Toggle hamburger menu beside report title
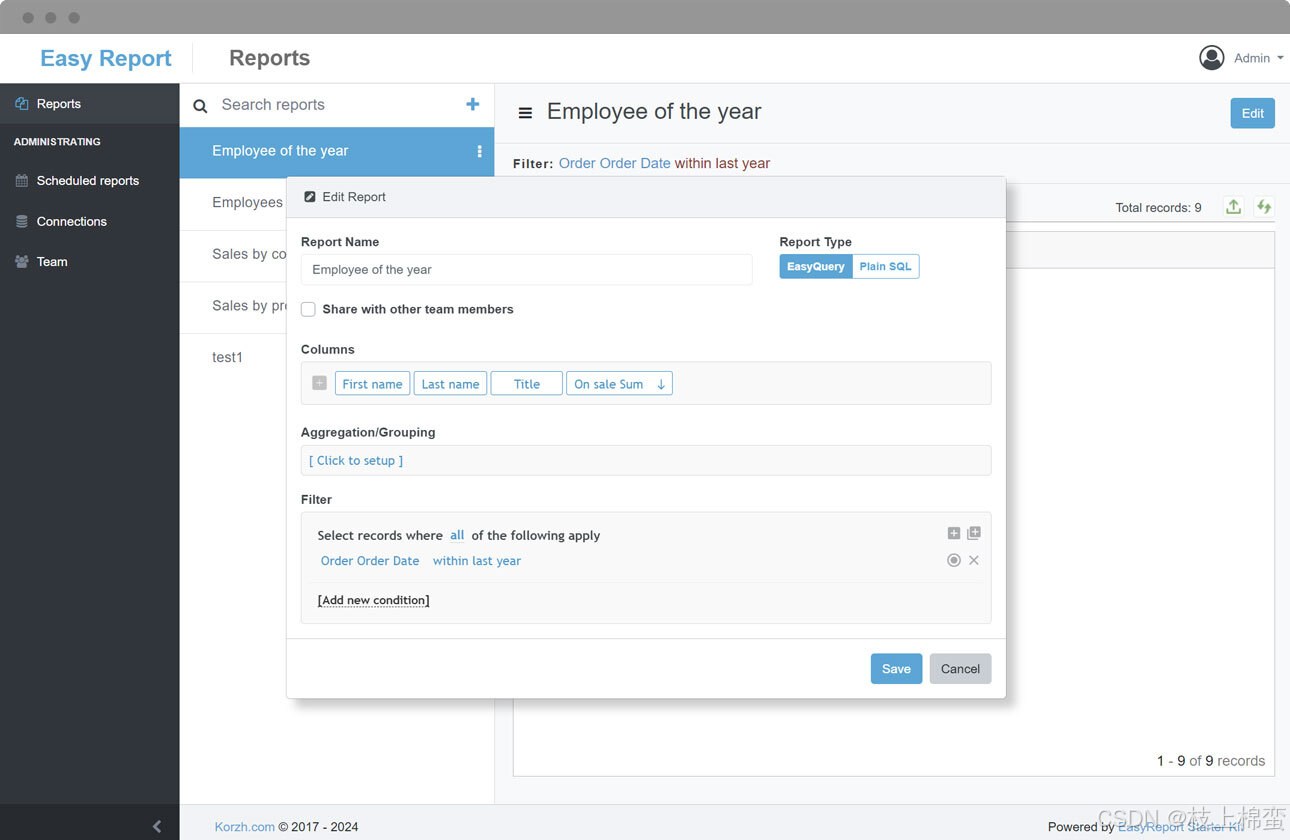1290x840 pixels. [525, 113]
